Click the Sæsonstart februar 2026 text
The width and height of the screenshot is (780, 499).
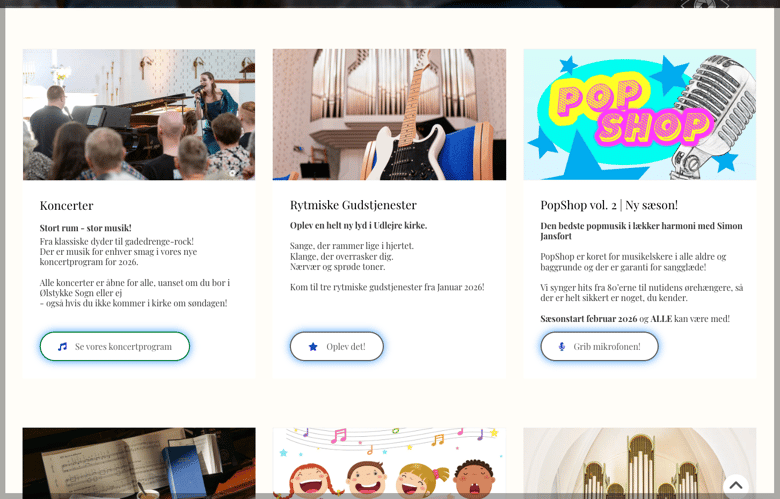(x=588, y=318)
